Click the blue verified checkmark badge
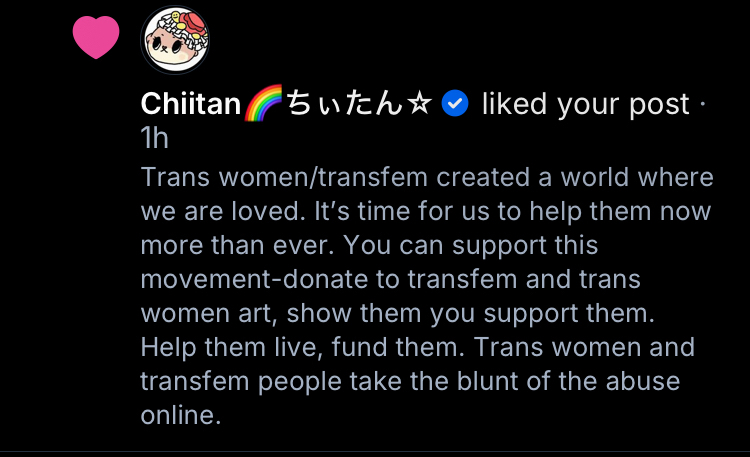The width and height of the screenshot is (750, 457). [x=456, y=103]
